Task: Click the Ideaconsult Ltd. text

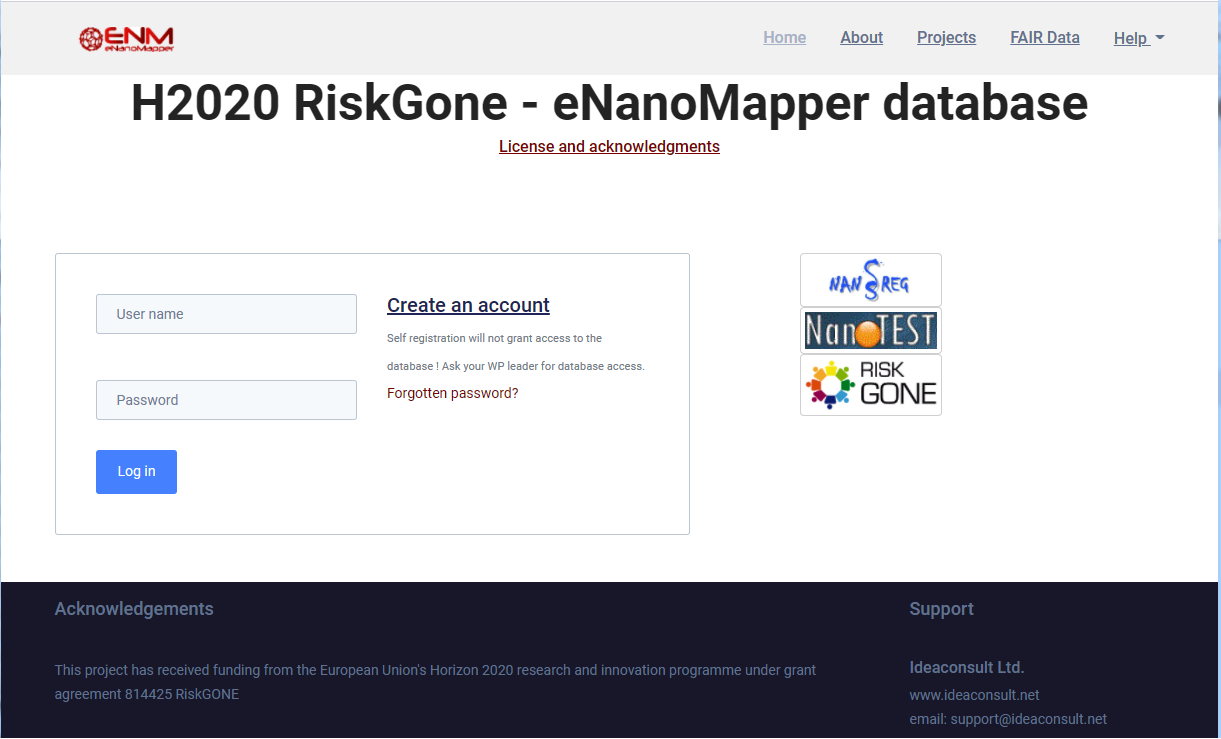Action: [x=966, y=667]
